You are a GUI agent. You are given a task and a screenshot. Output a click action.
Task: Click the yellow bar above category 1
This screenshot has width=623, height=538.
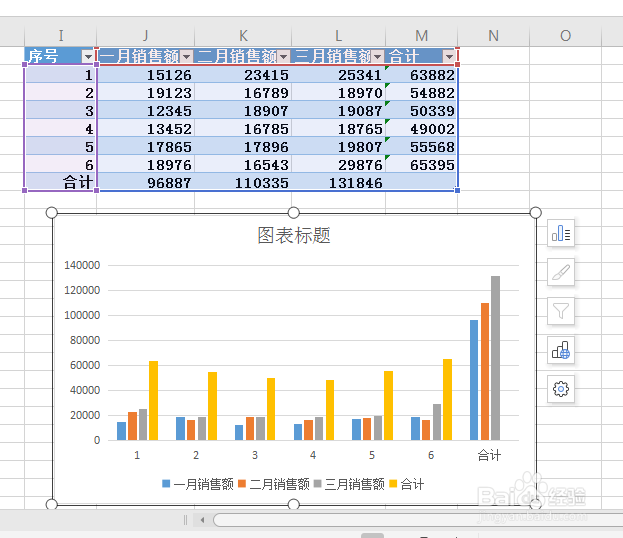(153, 401)
